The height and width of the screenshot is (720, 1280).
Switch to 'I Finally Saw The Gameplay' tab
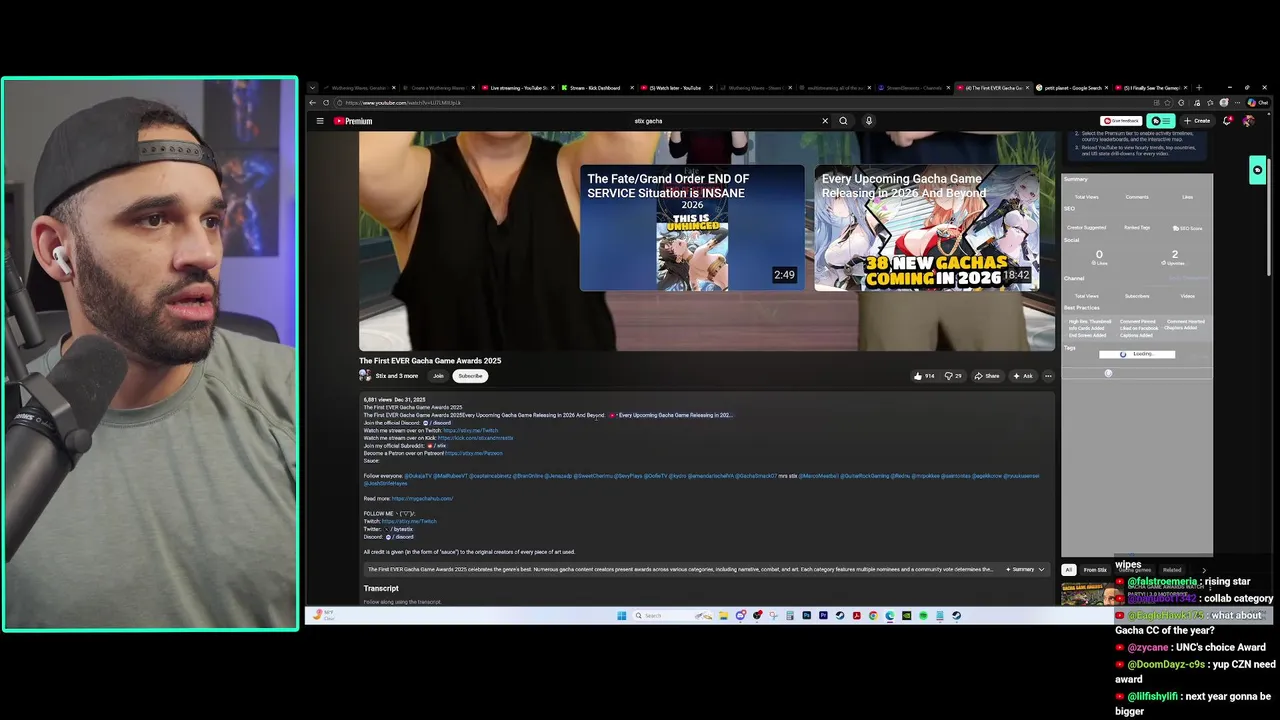[1151, 88]
